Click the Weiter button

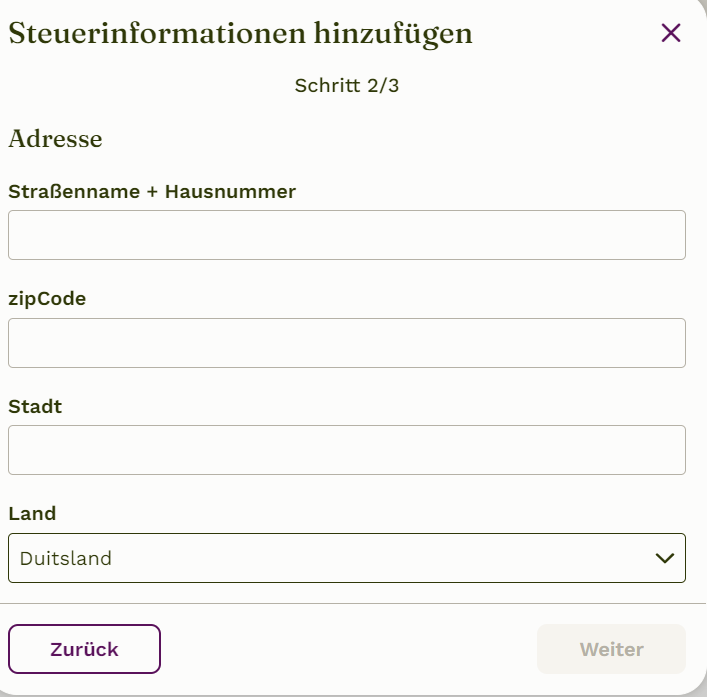(x=611, y=649)
